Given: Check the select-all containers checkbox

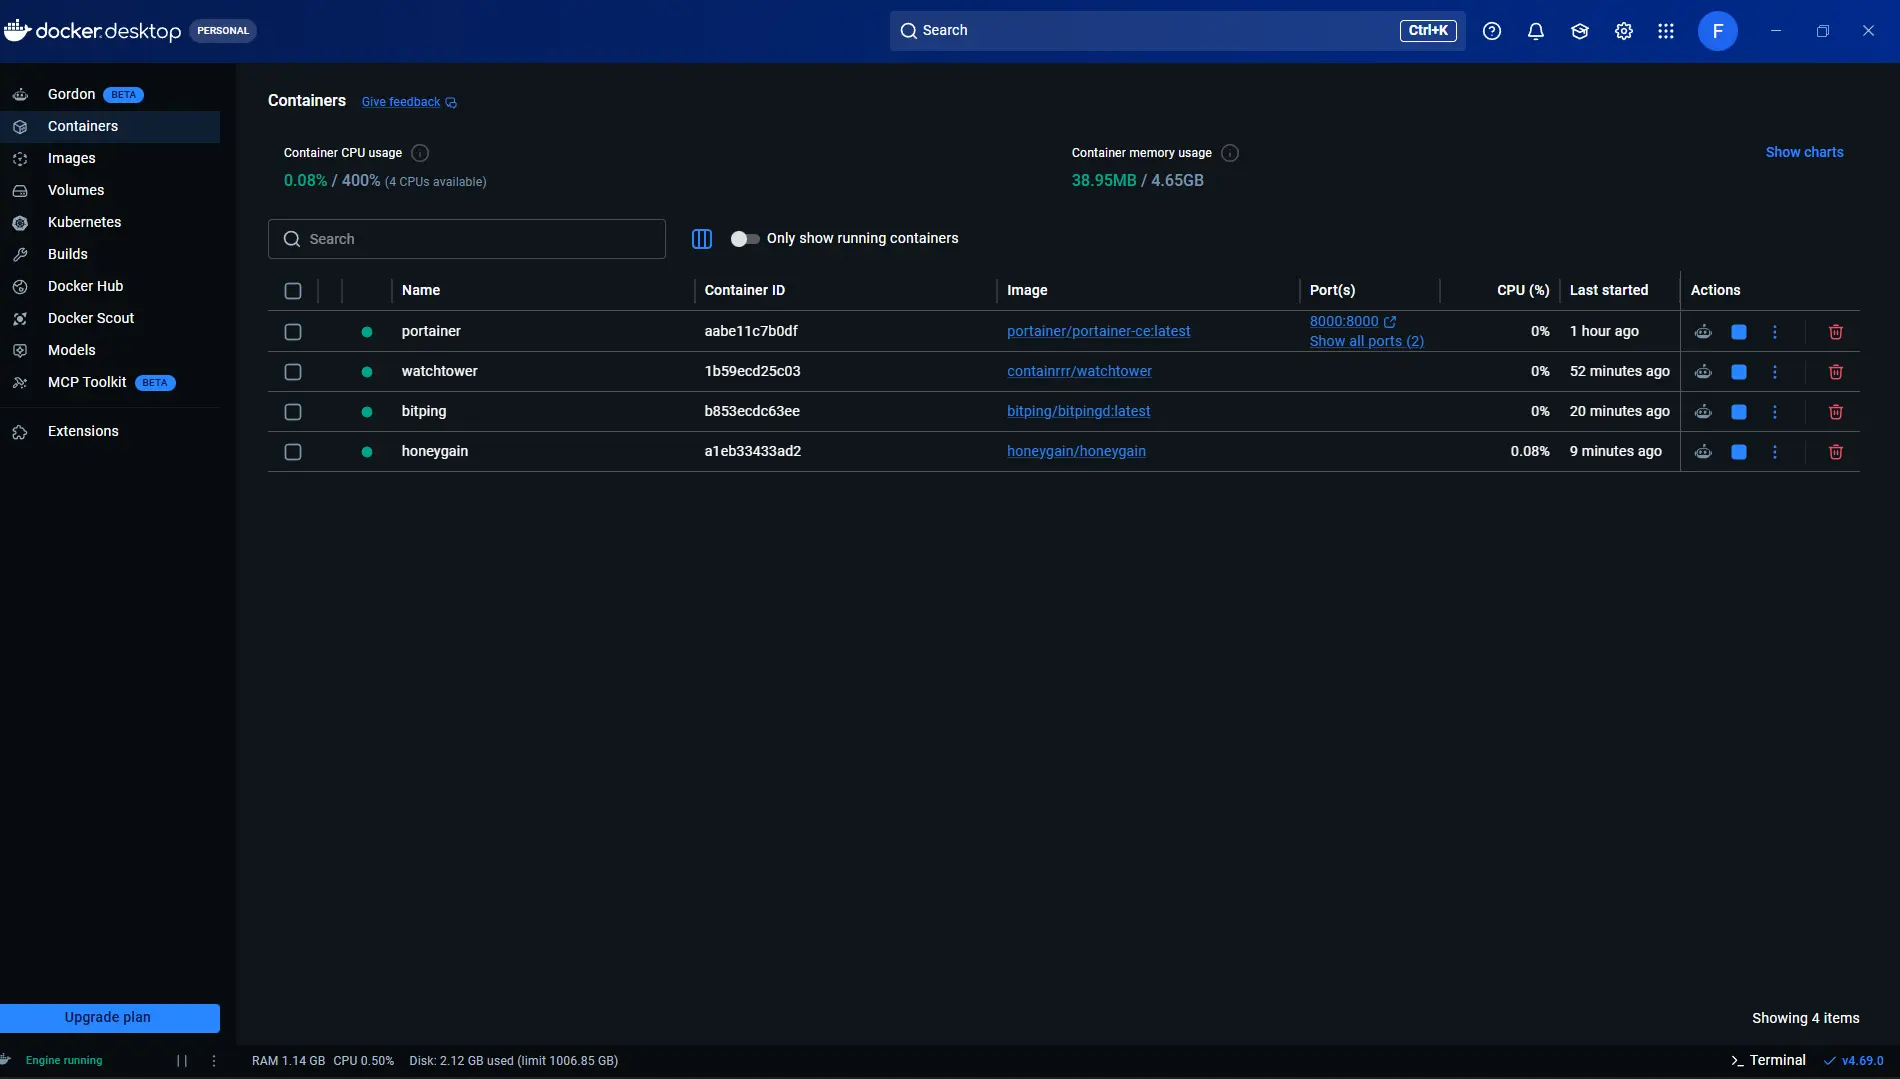Looking at the screenshot, I should [293, 291].
